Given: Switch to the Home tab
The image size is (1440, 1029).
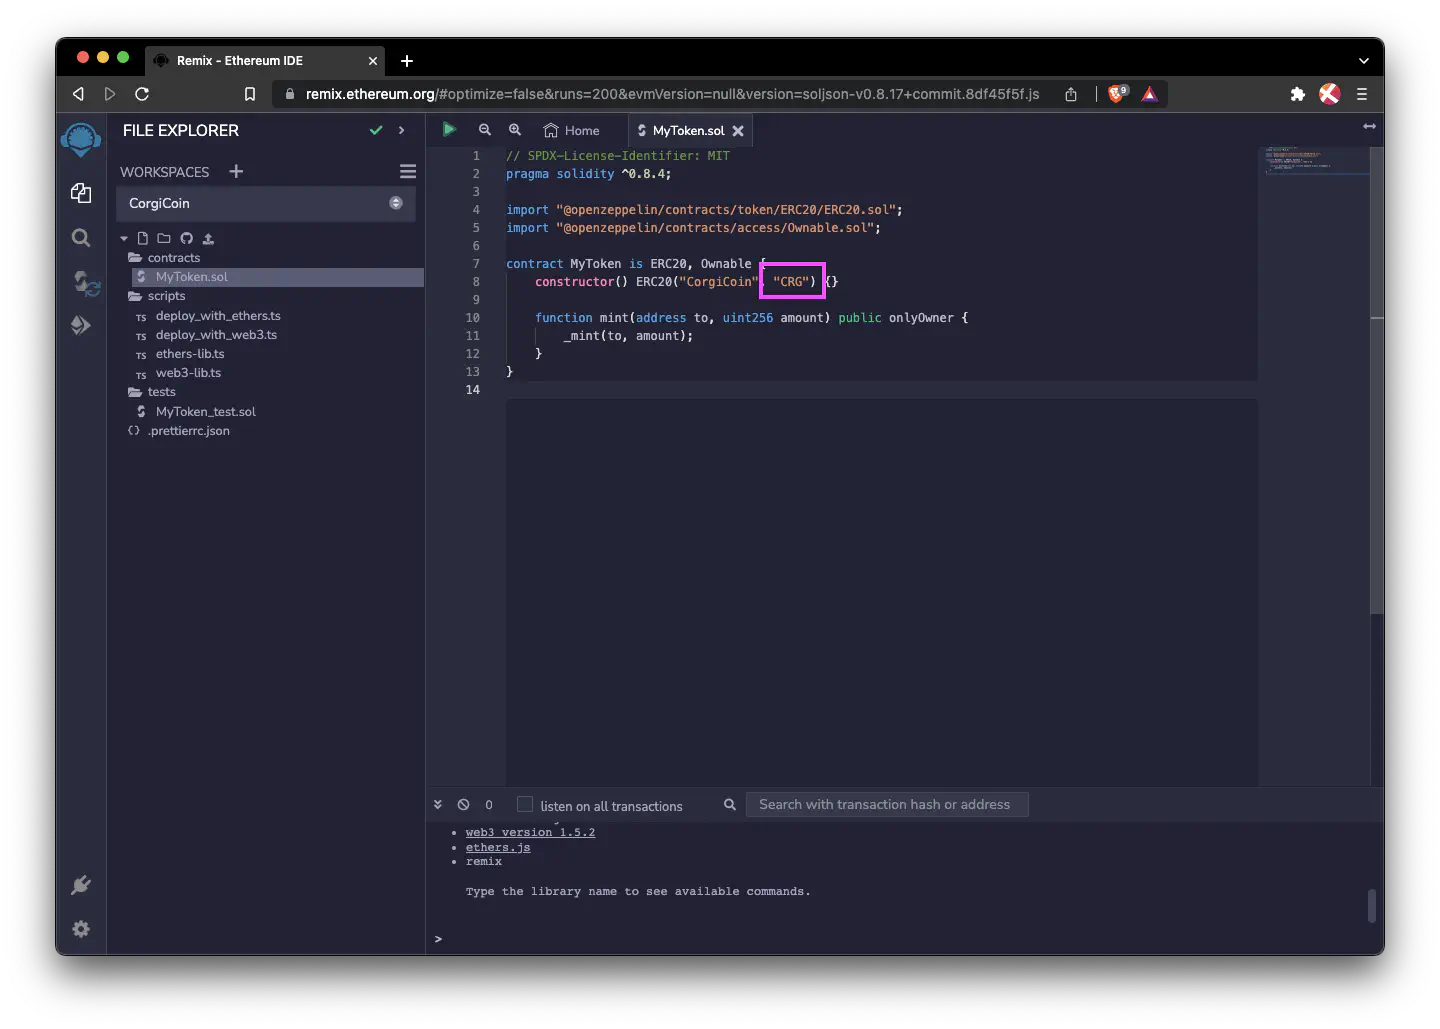Looking at the screenshot, I should (x=572, y=130).
